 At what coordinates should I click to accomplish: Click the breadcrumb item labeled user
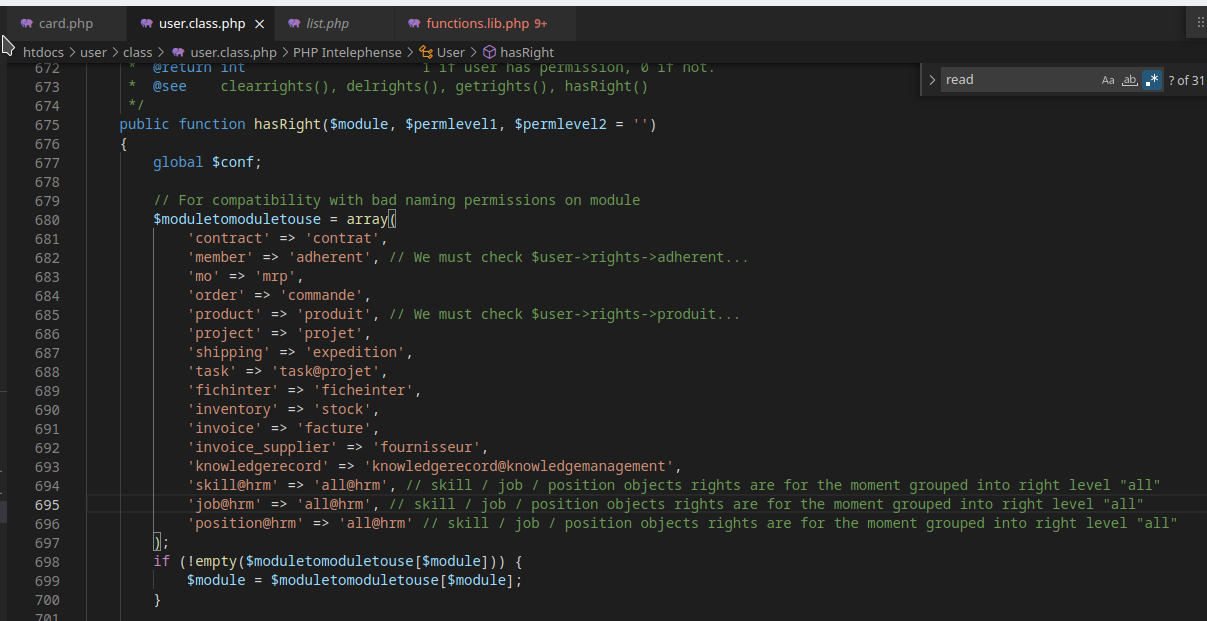click(93, 52)
